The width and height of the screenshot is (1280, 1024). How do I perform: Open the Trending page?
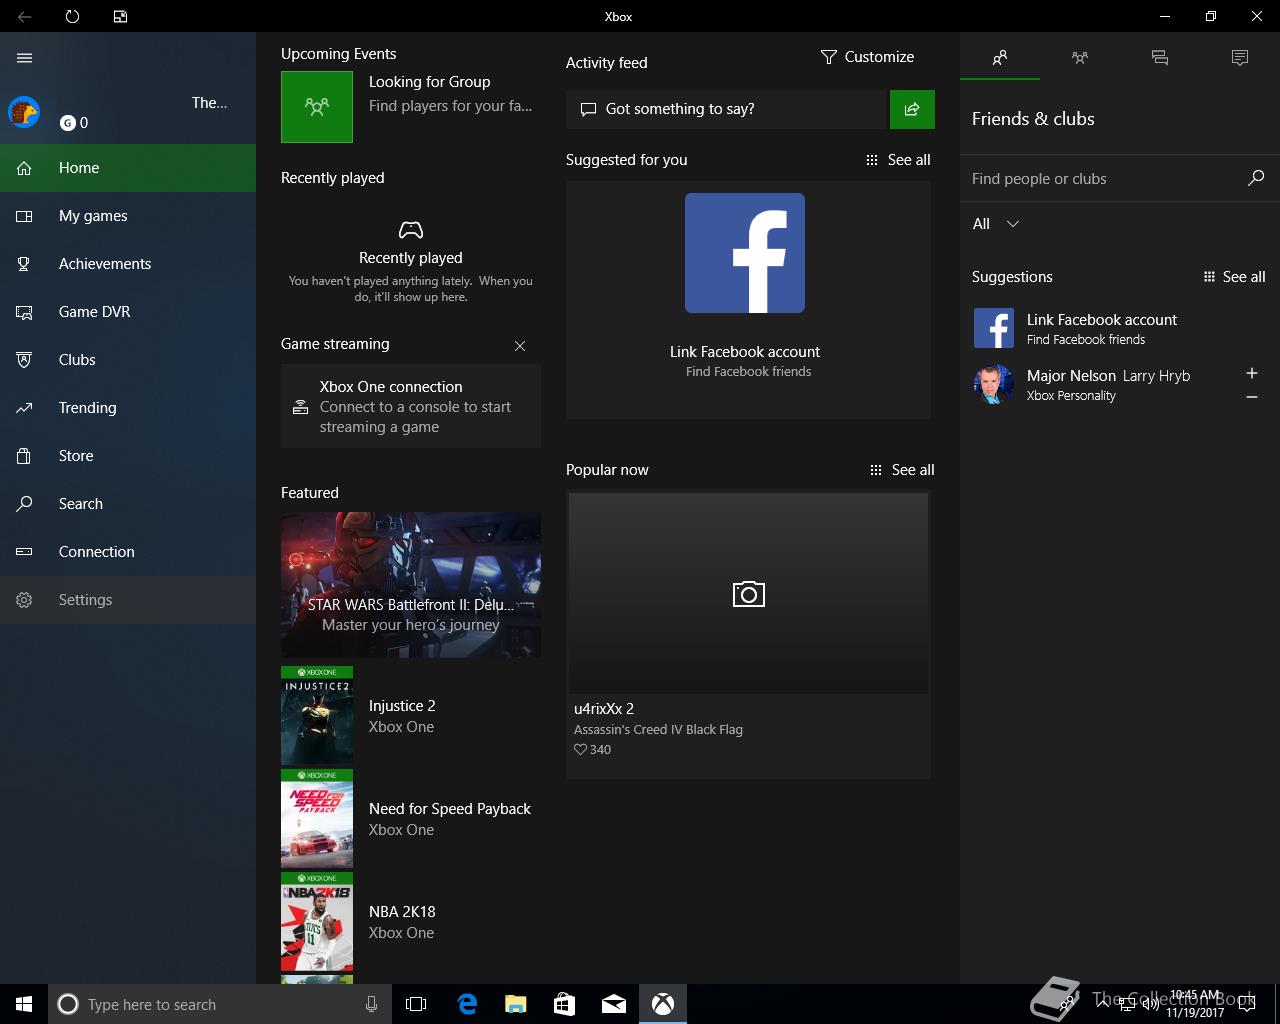pyautogui.click(x=128, y=408)
